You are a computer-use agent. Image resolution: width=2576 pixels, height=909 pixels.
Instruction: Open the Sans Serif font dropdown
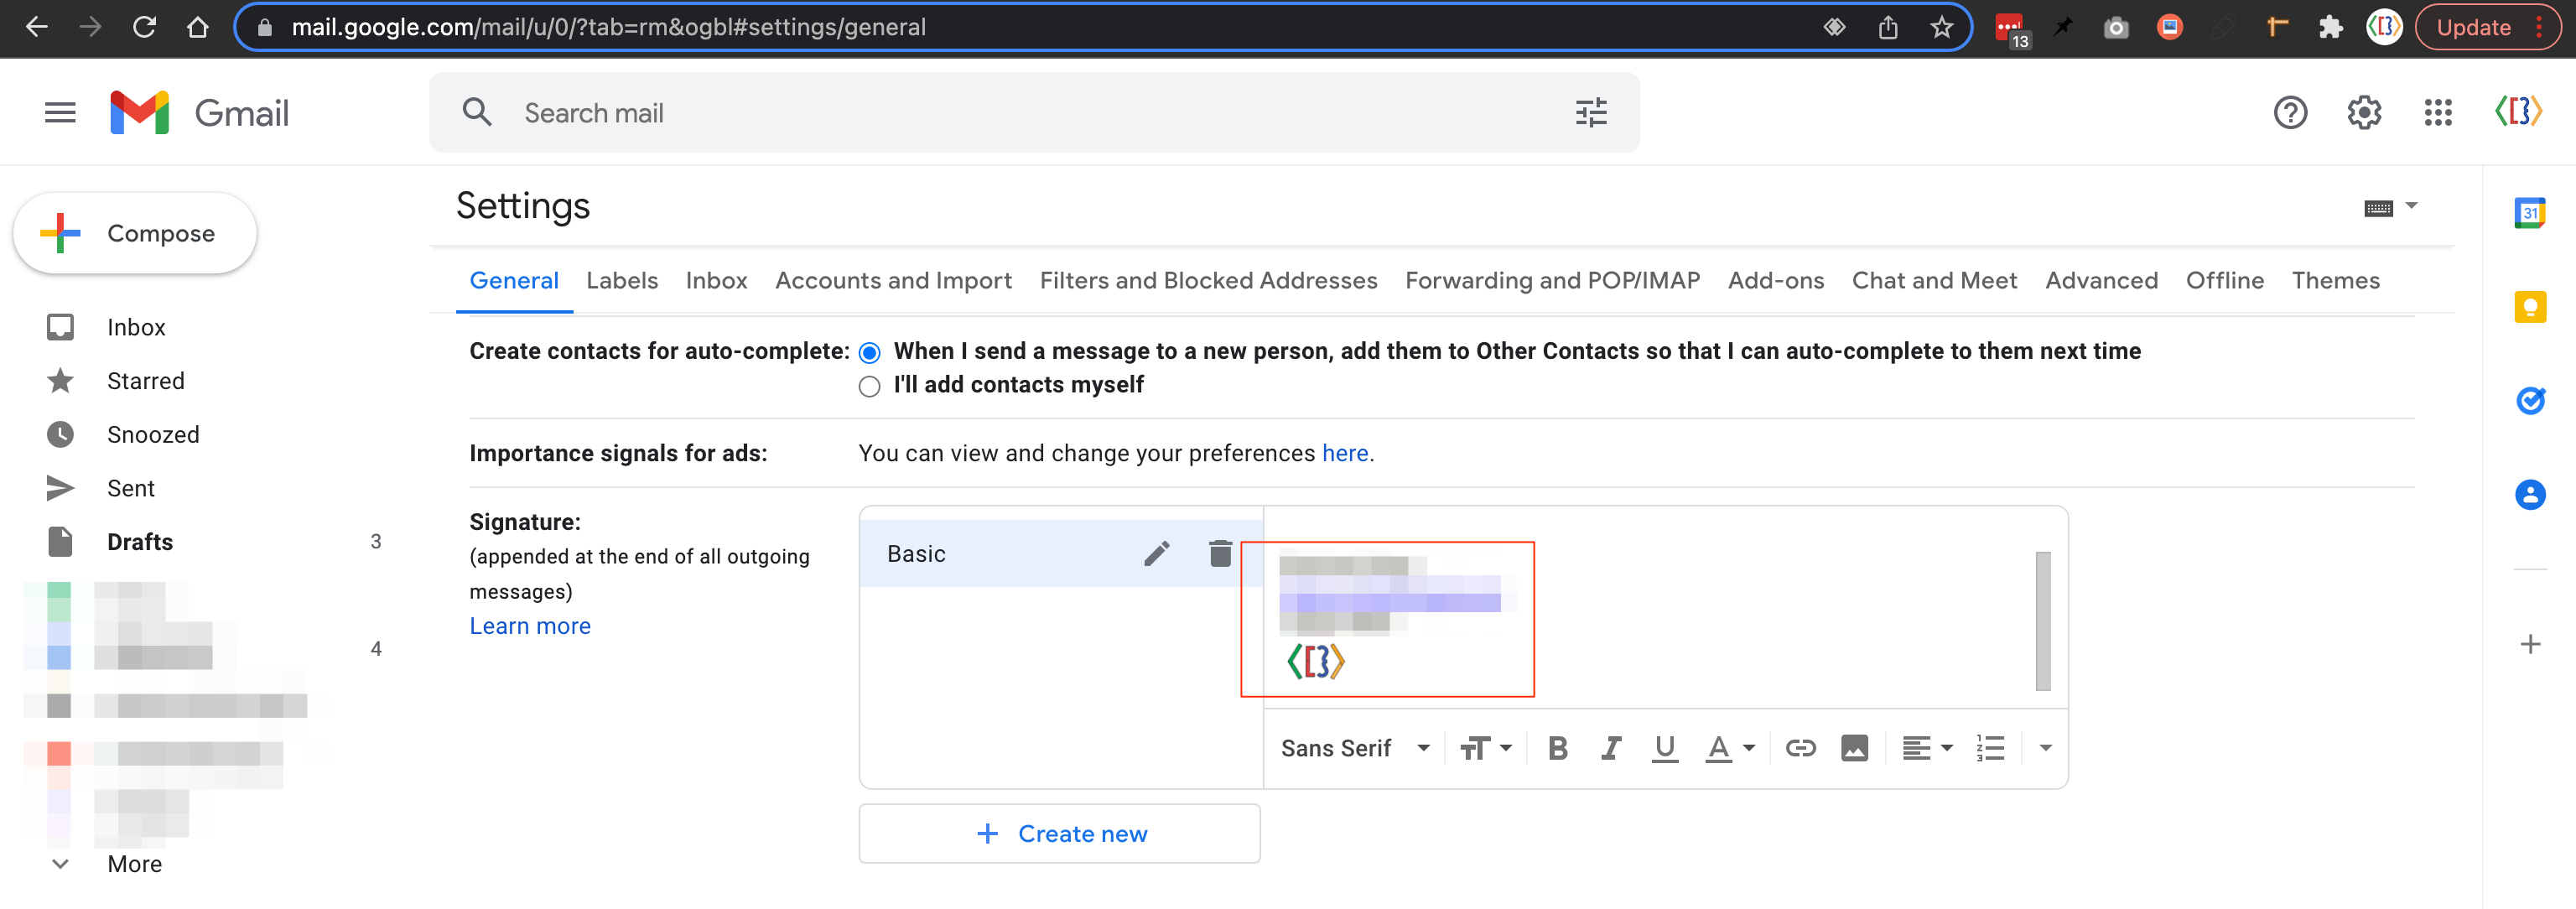pyautogui.click(x=1355, y=748)
